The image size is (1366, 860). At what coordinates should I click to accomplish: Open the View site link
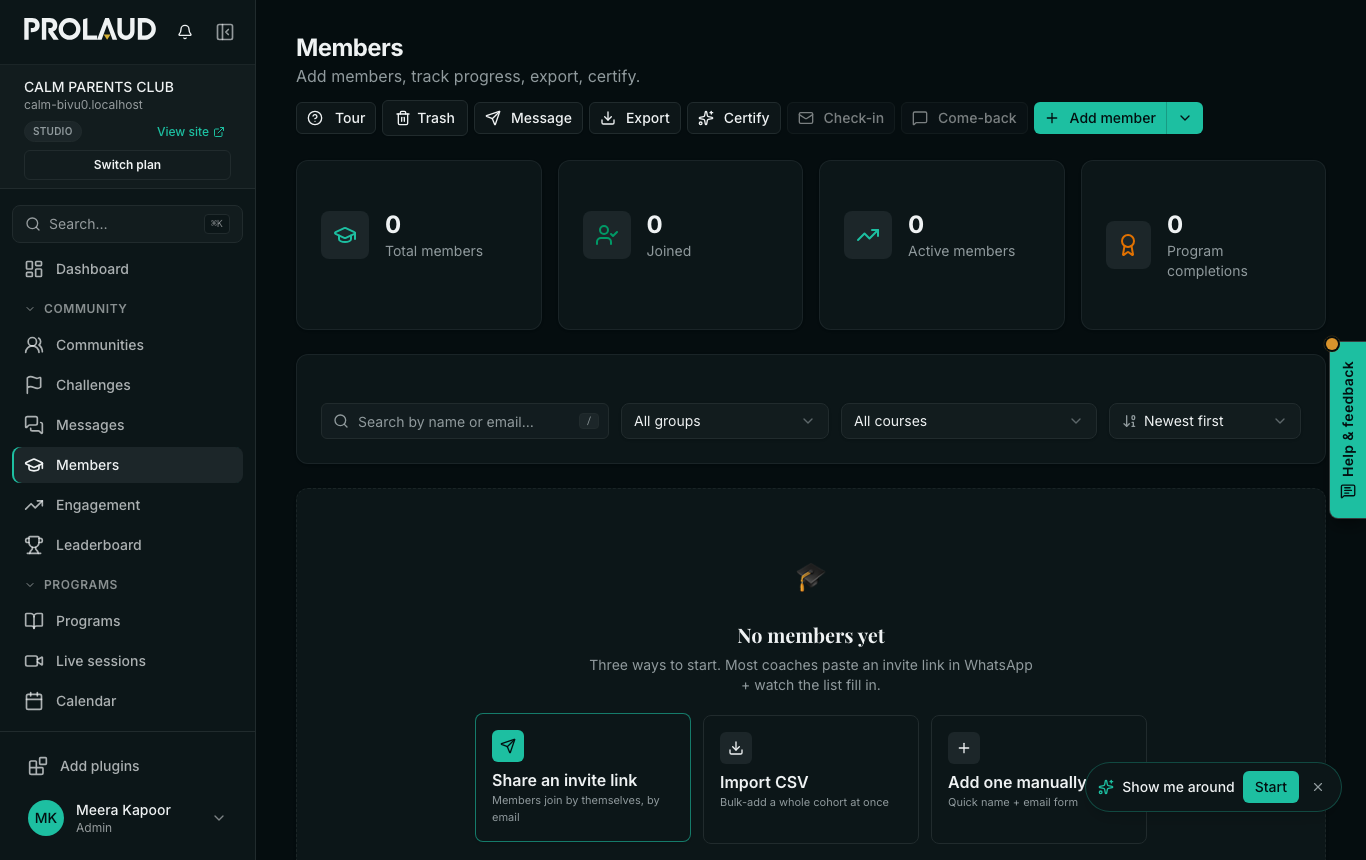191,132
